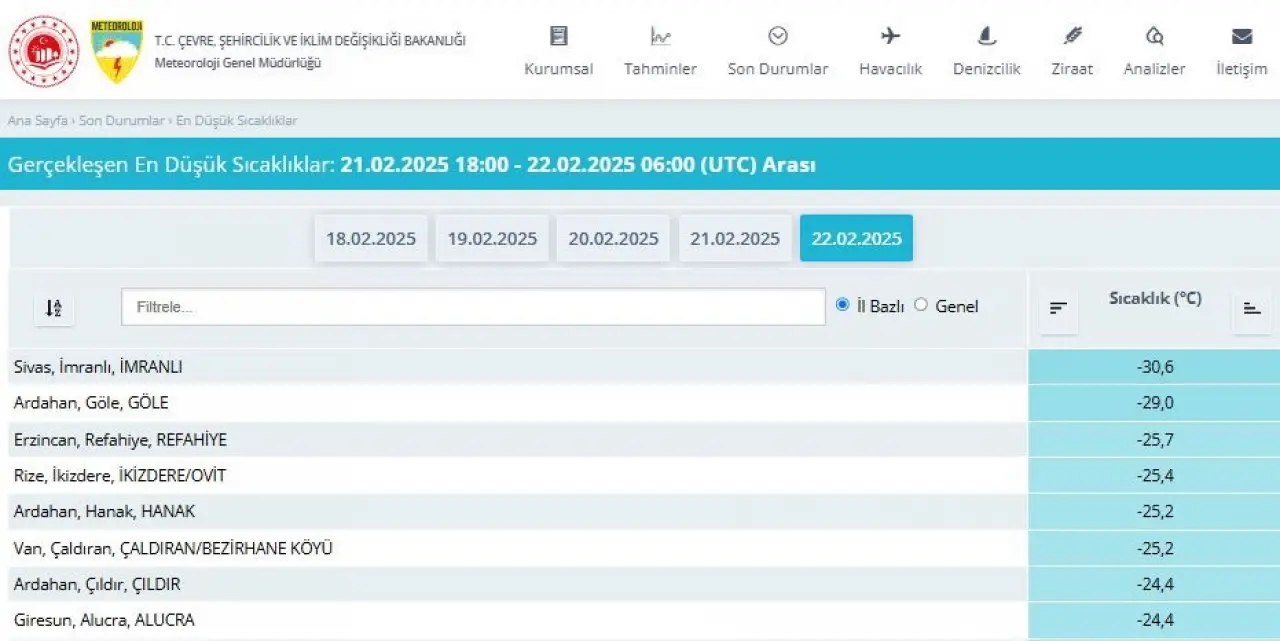Expand the Son Durumlar menu
This screenshot has height=641, width=1280.
point(777,52)
